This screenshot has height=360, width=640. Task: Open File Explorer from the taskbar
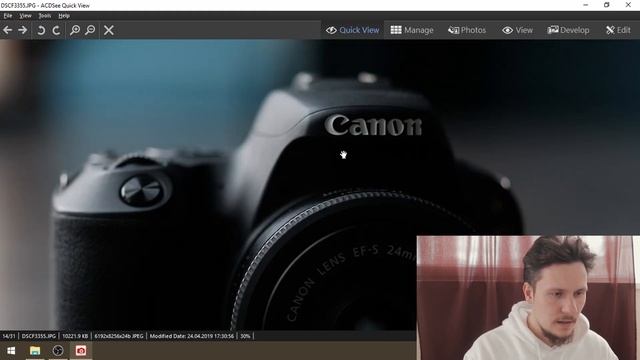35,351
